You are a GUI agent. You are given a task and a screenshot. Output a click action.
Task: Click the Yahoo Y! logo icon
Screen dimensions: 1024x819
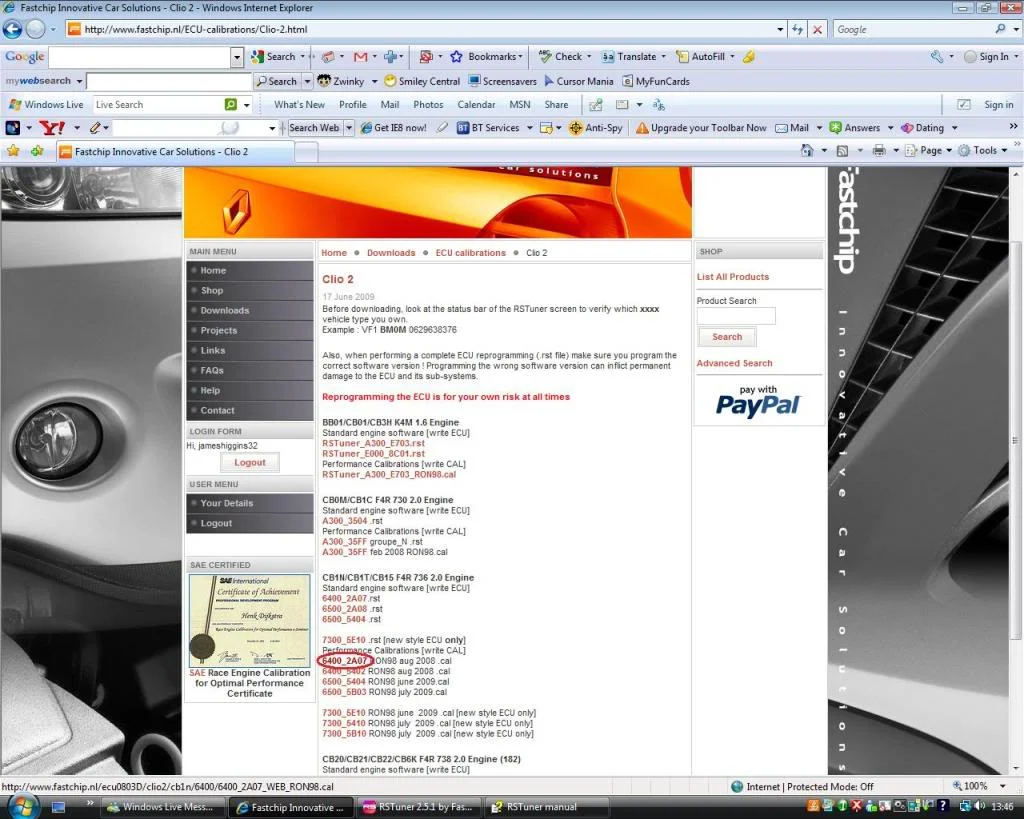pos(52,128)
